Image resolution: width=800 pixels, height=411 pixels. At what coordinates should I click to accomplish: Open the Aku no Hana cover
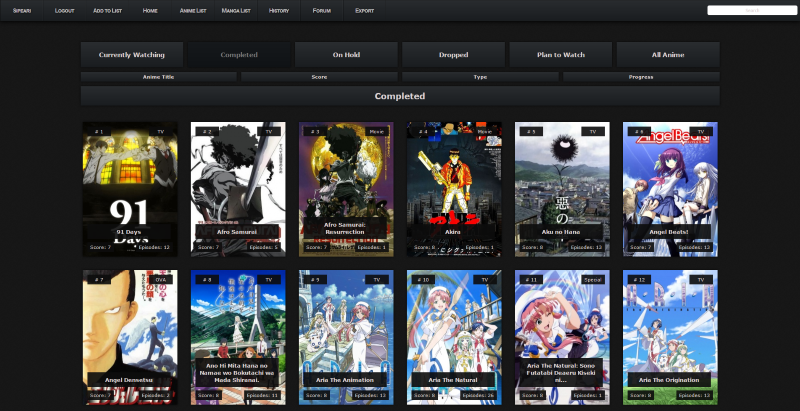(x=562, y=189)
